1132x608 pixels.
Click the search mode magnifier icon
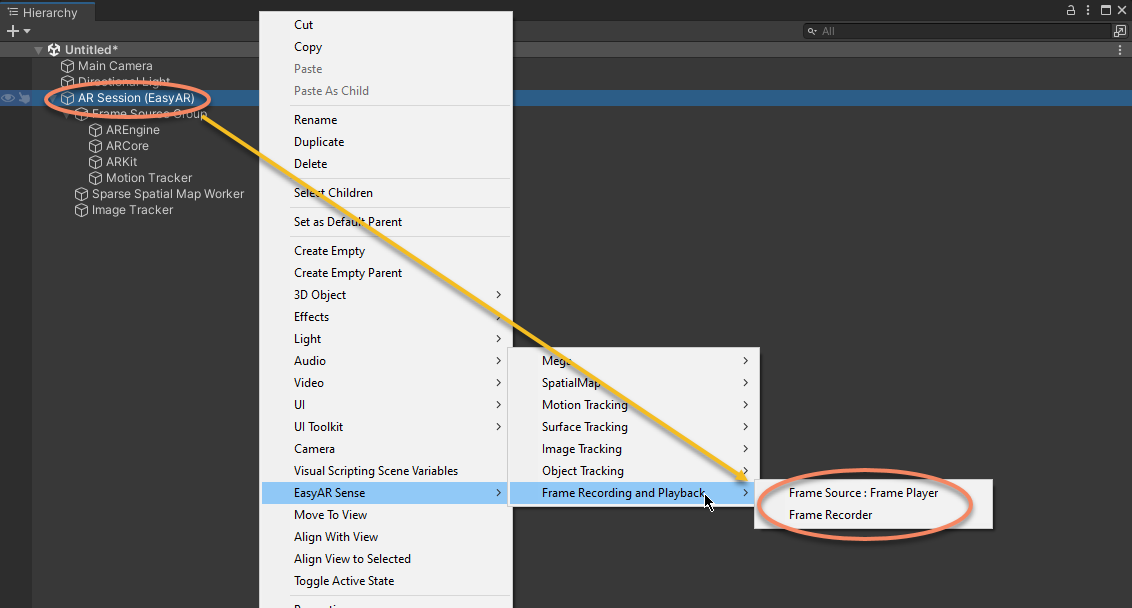pyautogui.click(x=813, y=32)
